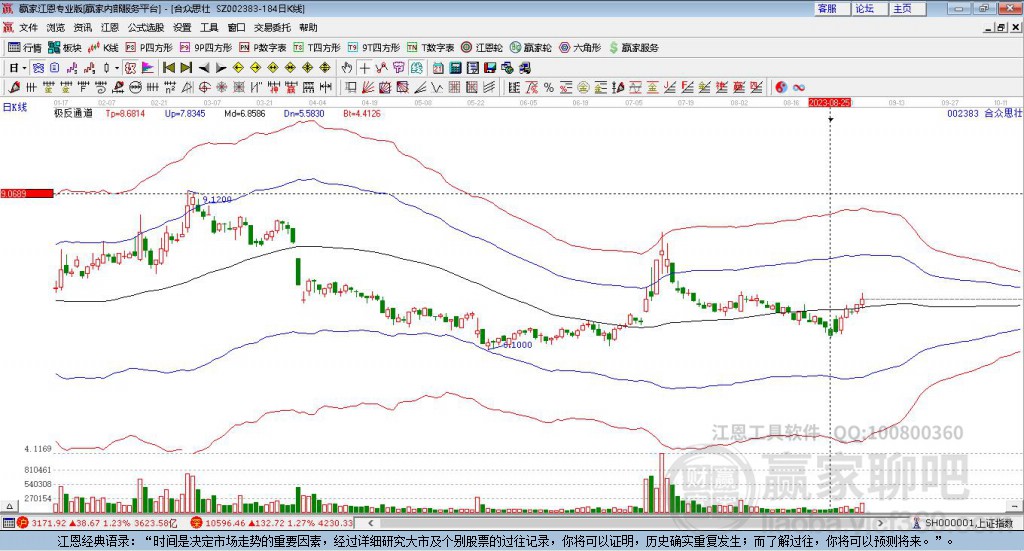Image resolution: width=1024 pixels, height=551 pixels.
Task: Select the n² square number tool
Action: coord(170,87)
